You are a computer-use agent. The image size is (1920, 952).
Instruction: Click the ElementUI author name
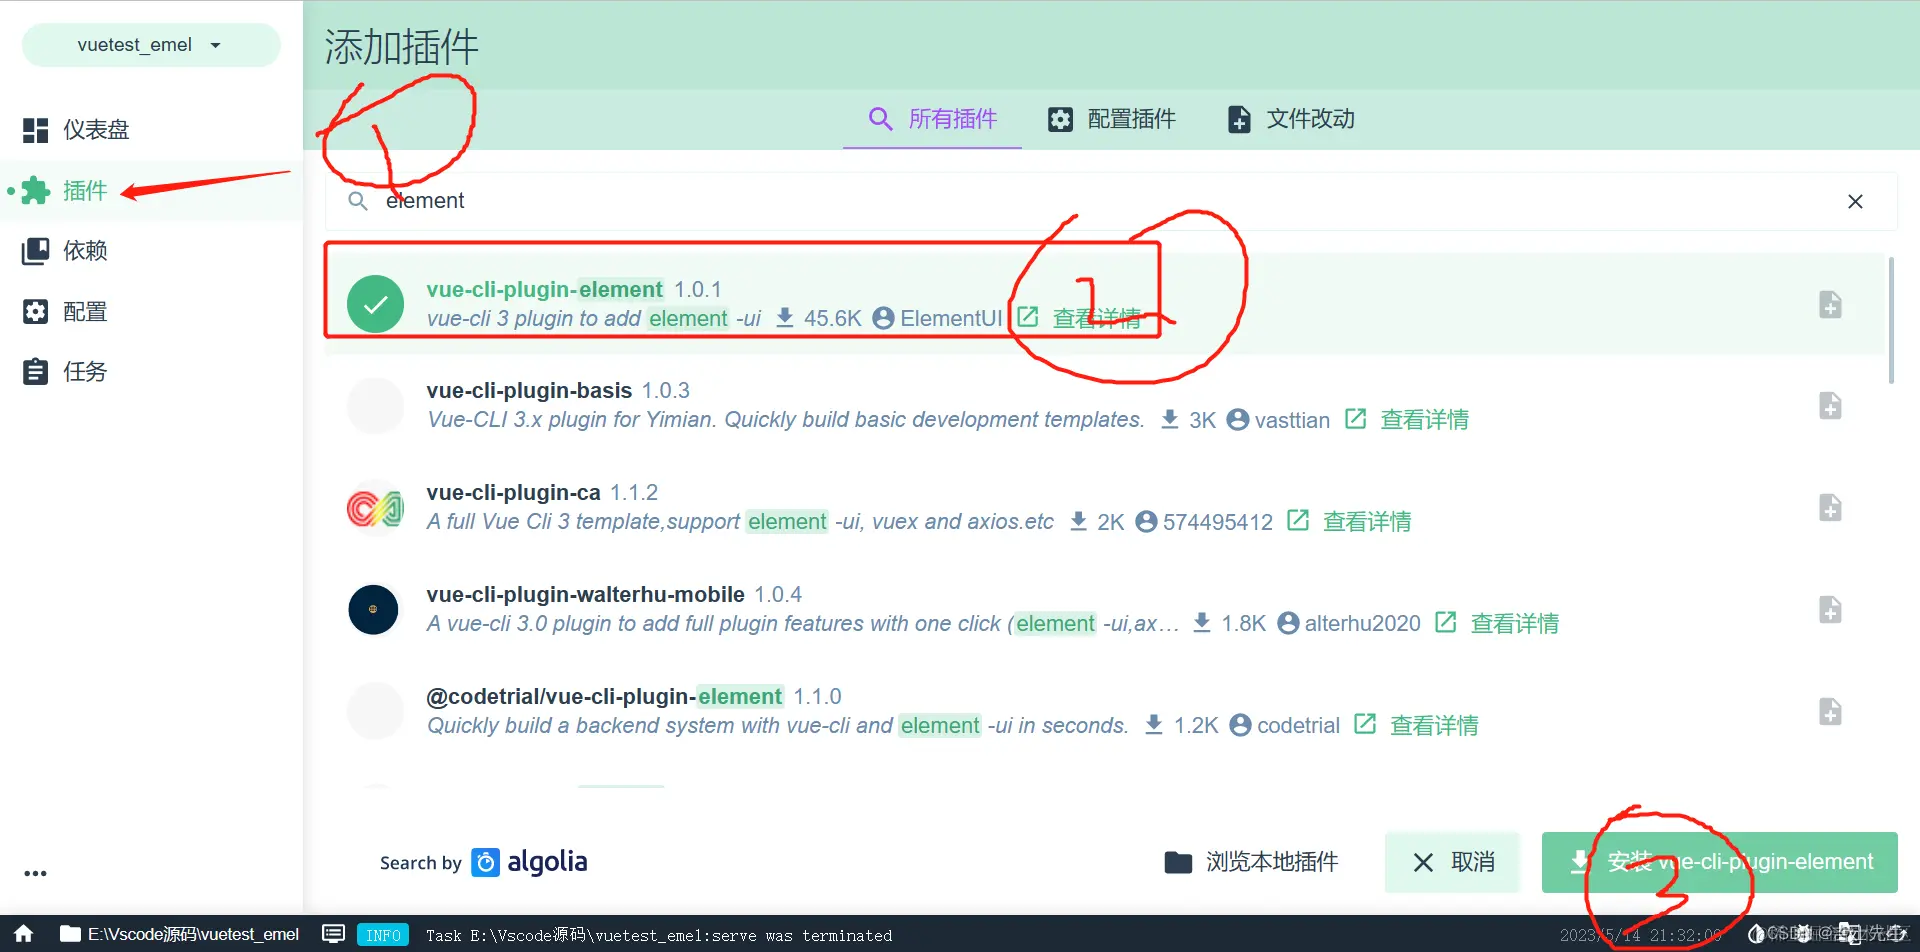pyautogui.click(x=951, y=319)
